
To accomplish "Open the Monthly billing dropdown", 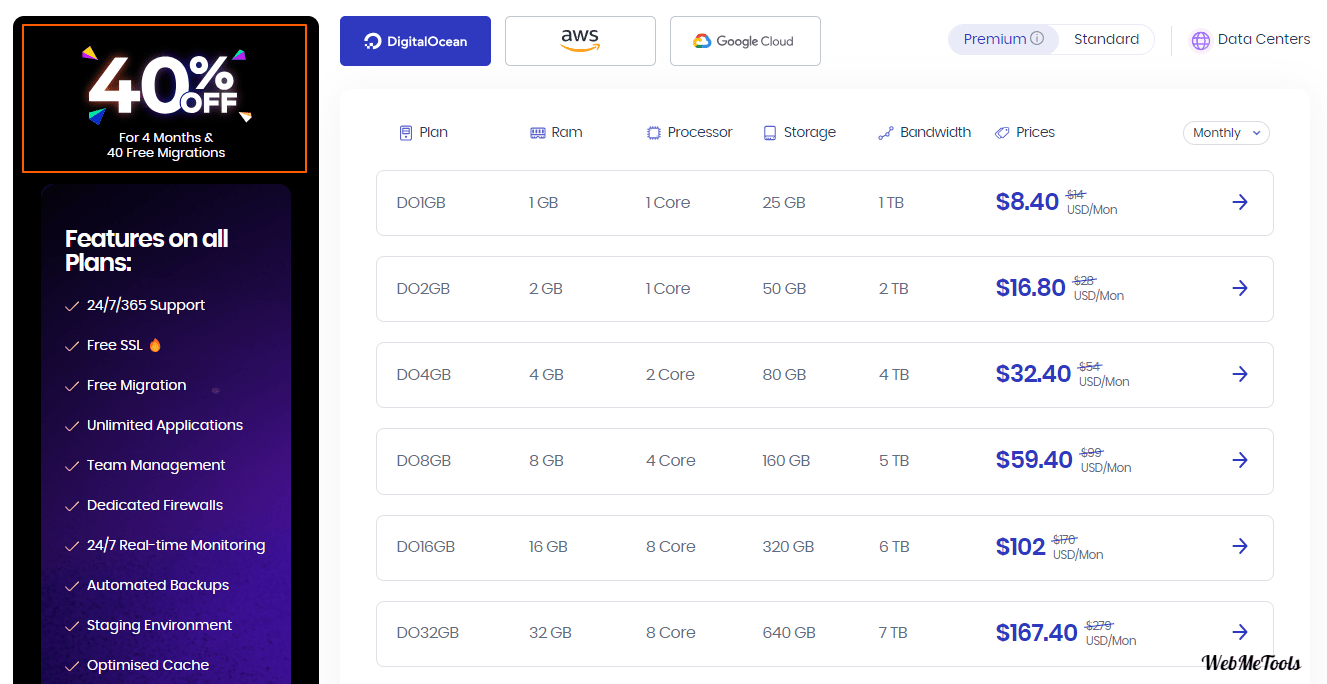I will (x=1226, y=133).
